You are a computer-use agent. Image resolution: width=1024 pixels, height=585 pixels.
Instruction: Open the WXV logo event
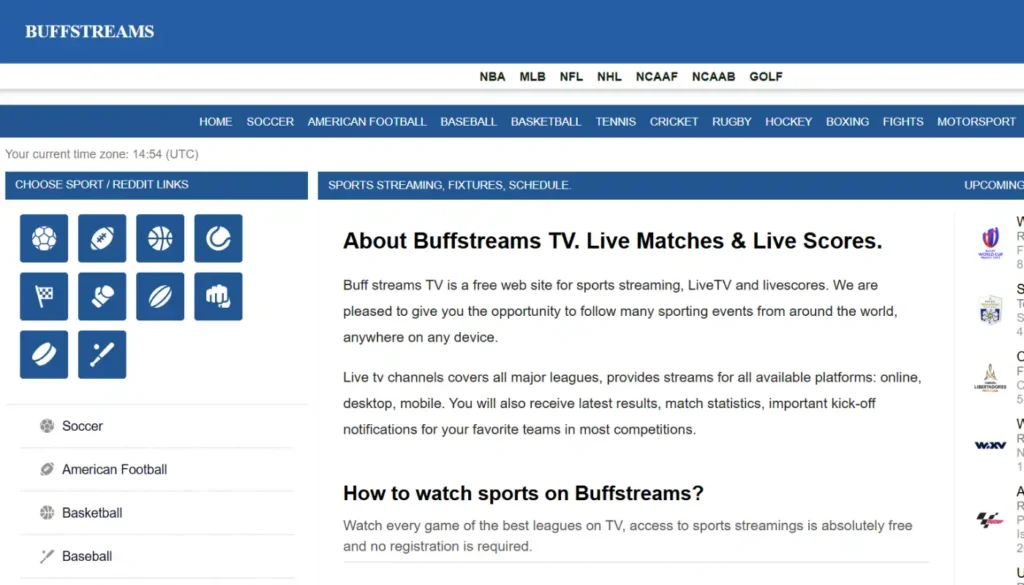(x=991, y=445)
